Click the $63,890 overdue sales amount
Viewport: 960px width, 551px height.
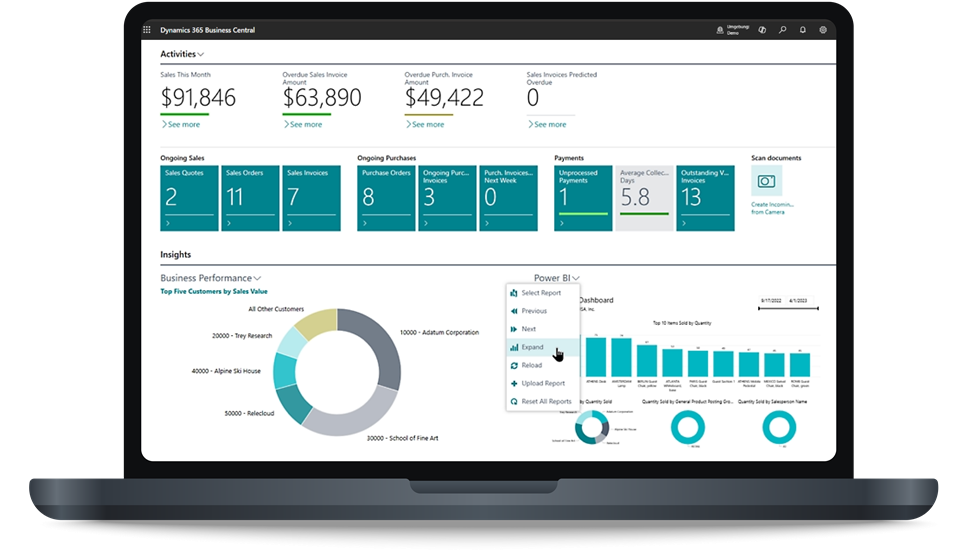click(x=322, y=98)
